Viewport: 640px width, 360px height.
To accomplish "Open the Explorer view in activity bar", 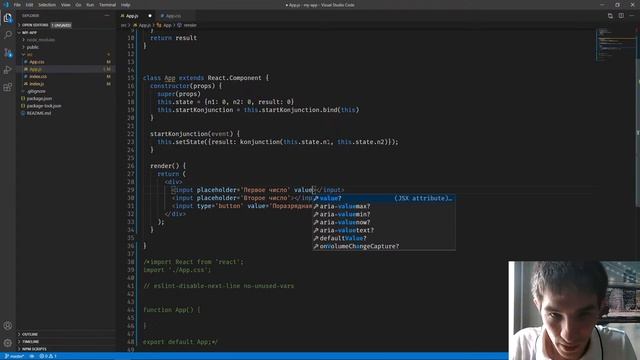I will pyautogui.click(x=8, y=18).
